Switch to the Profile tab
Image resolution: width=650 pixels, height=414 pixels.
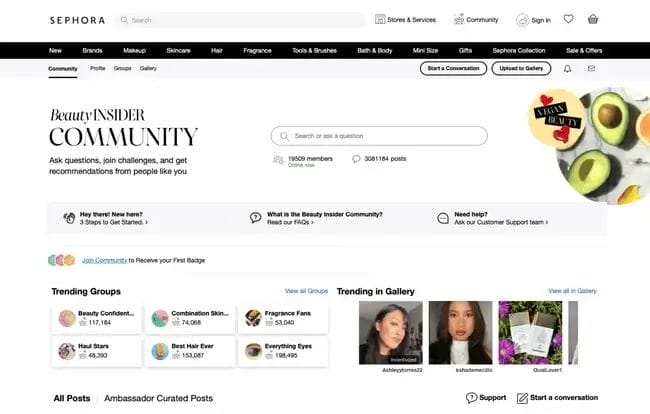(98, 68)
